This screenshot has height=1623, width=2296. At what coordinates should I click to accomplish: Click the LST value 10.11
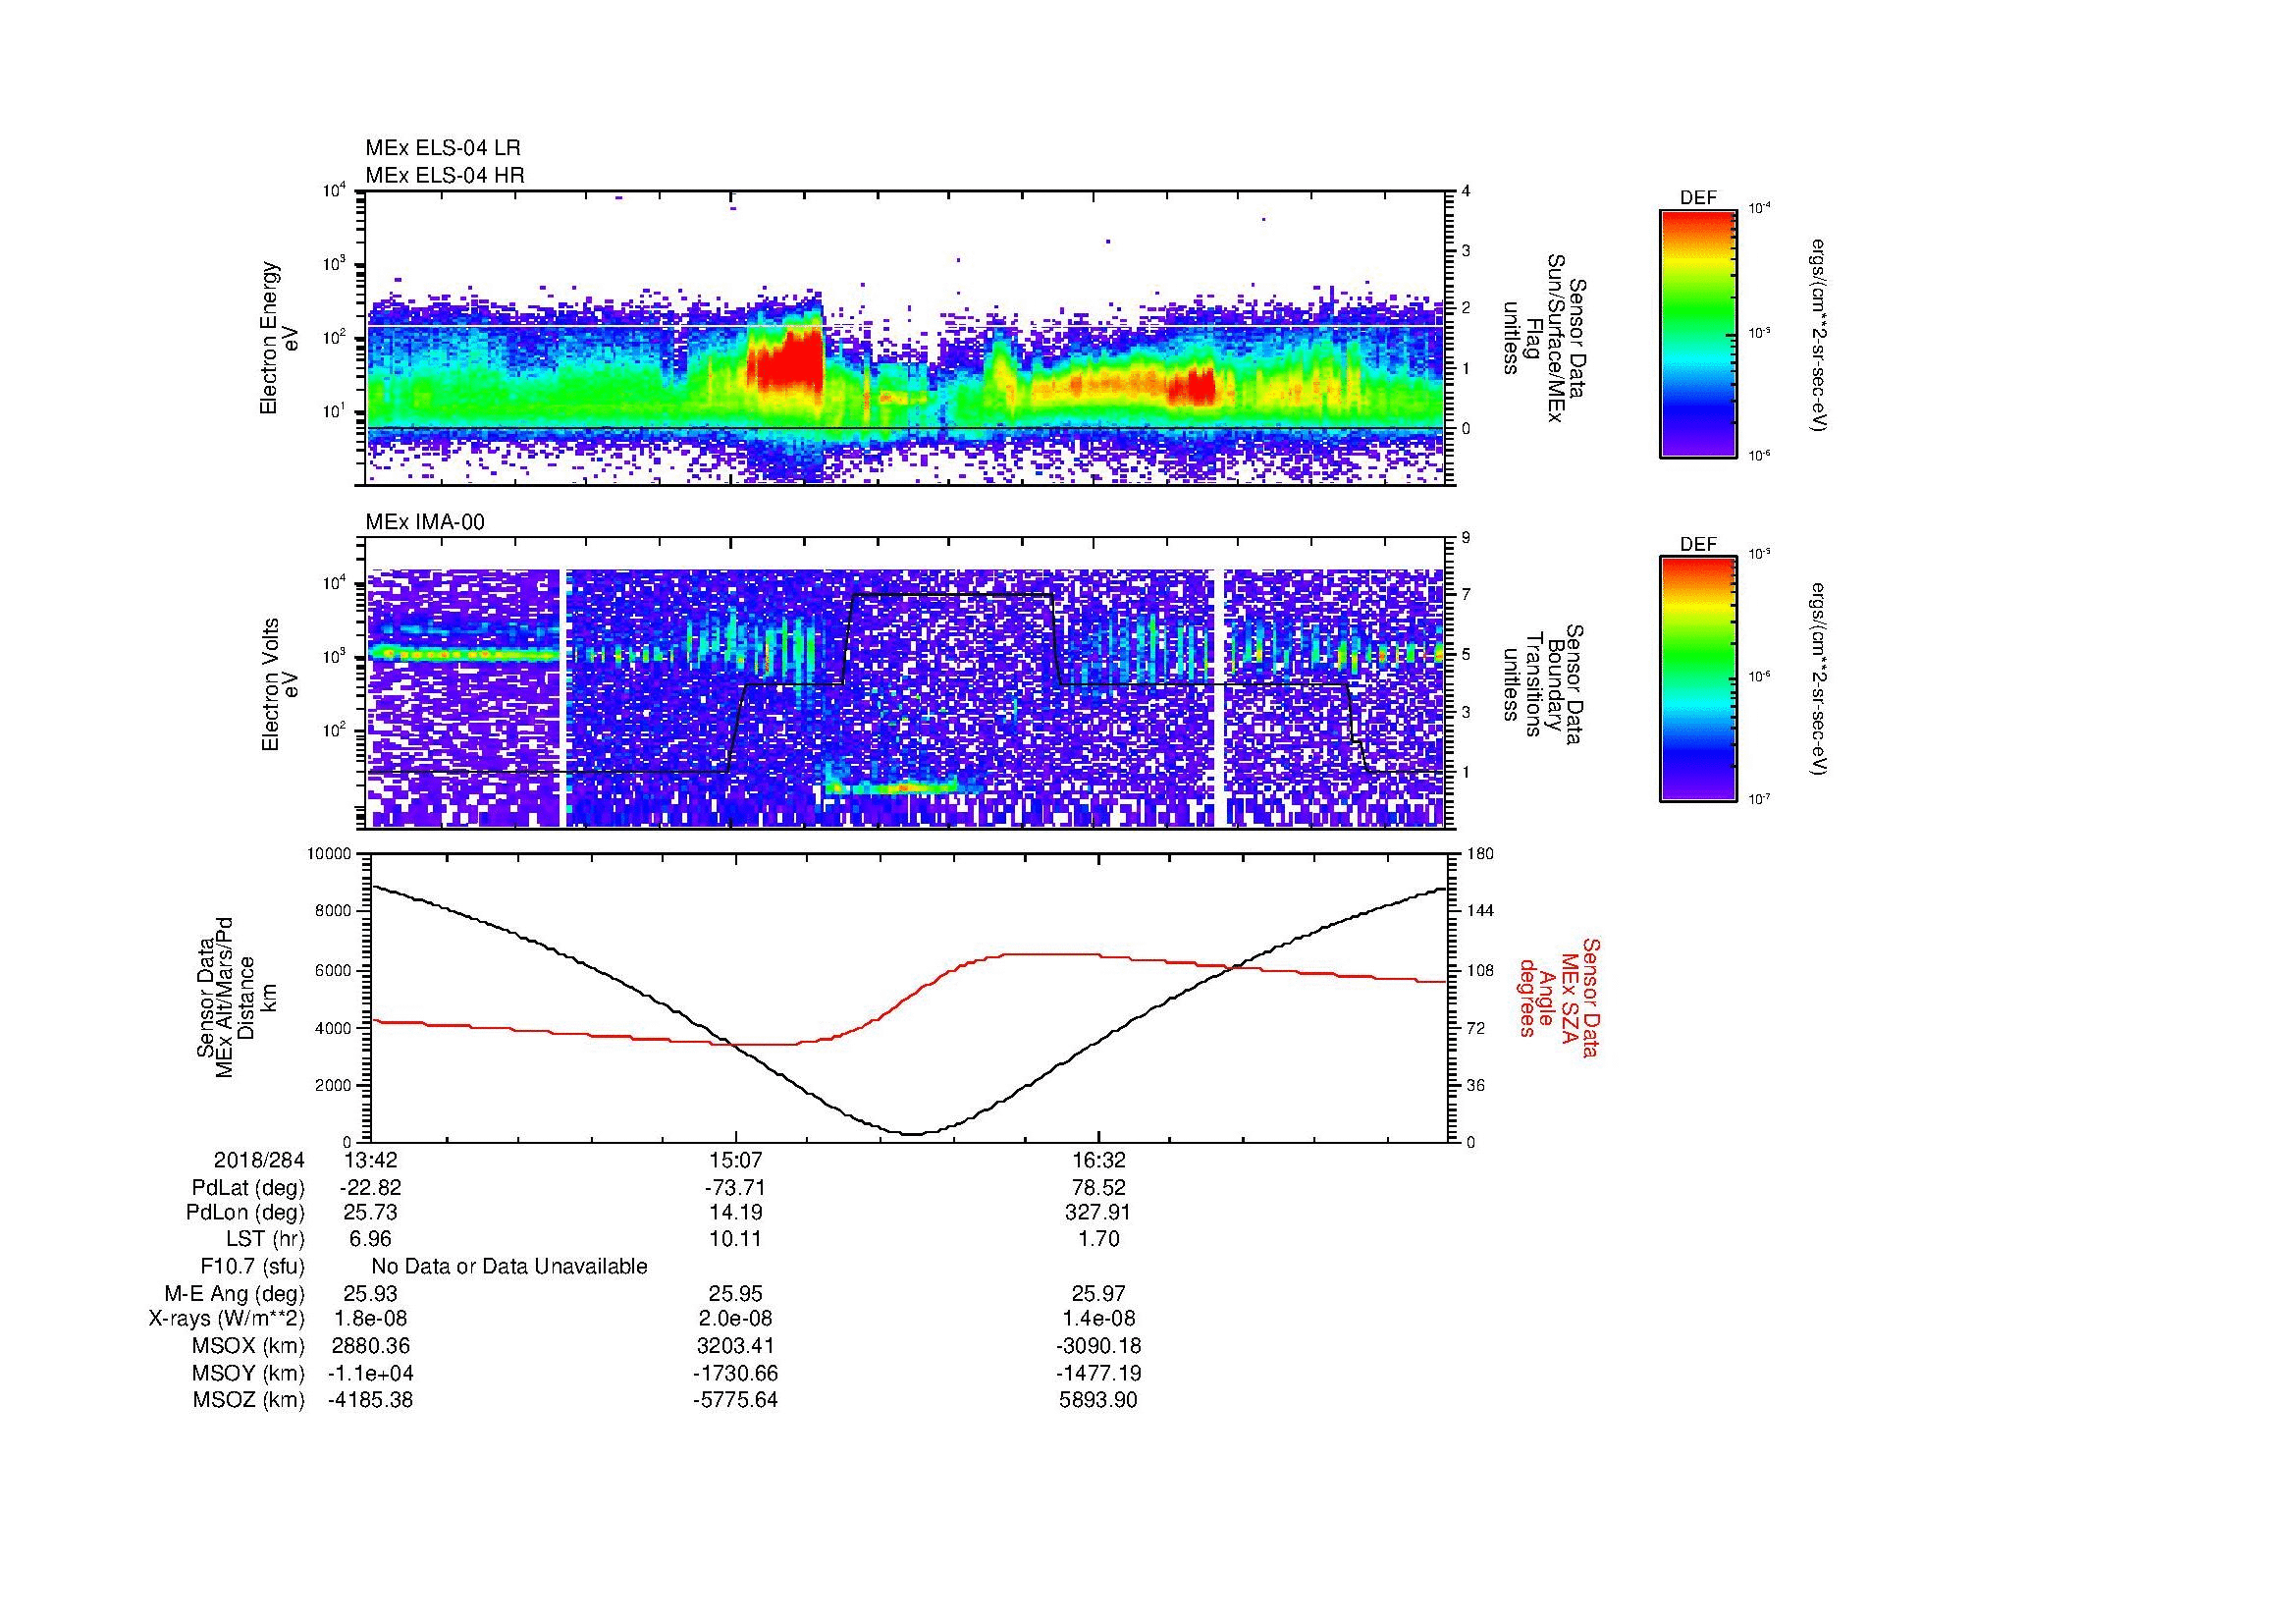point(735,1240)
